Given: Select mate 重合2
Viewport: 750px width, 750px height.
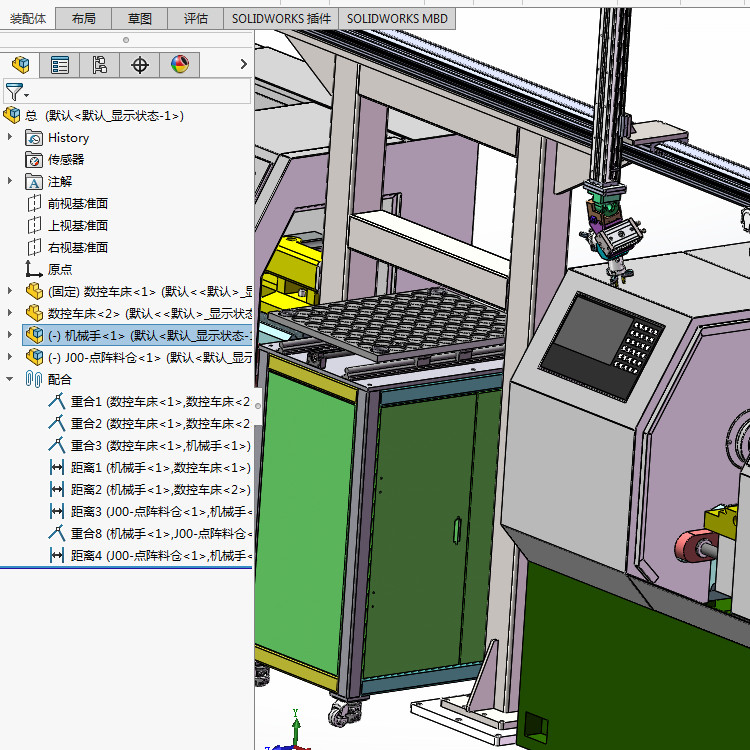Looking at the screenshot, I should 160,424.
